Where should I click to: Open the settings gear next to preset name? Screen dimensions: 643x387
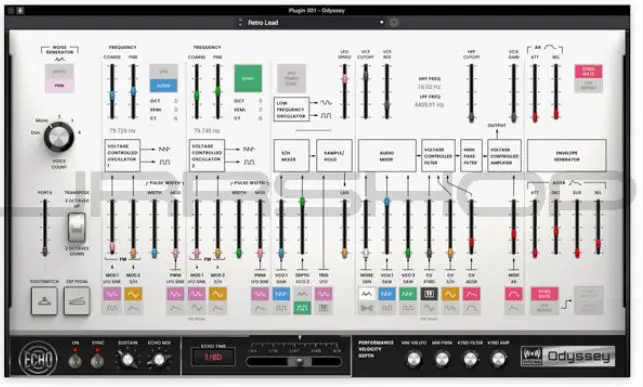tap(394, 23)
